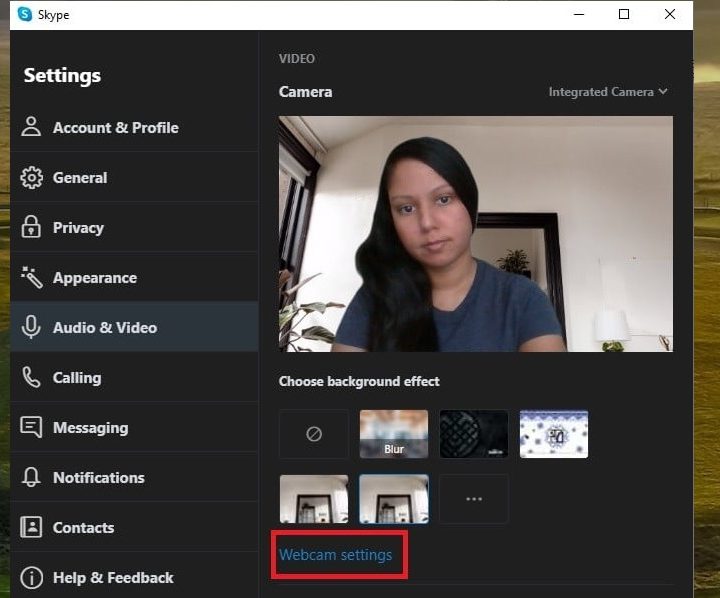Click the Settings heading text

coord(62,76)
